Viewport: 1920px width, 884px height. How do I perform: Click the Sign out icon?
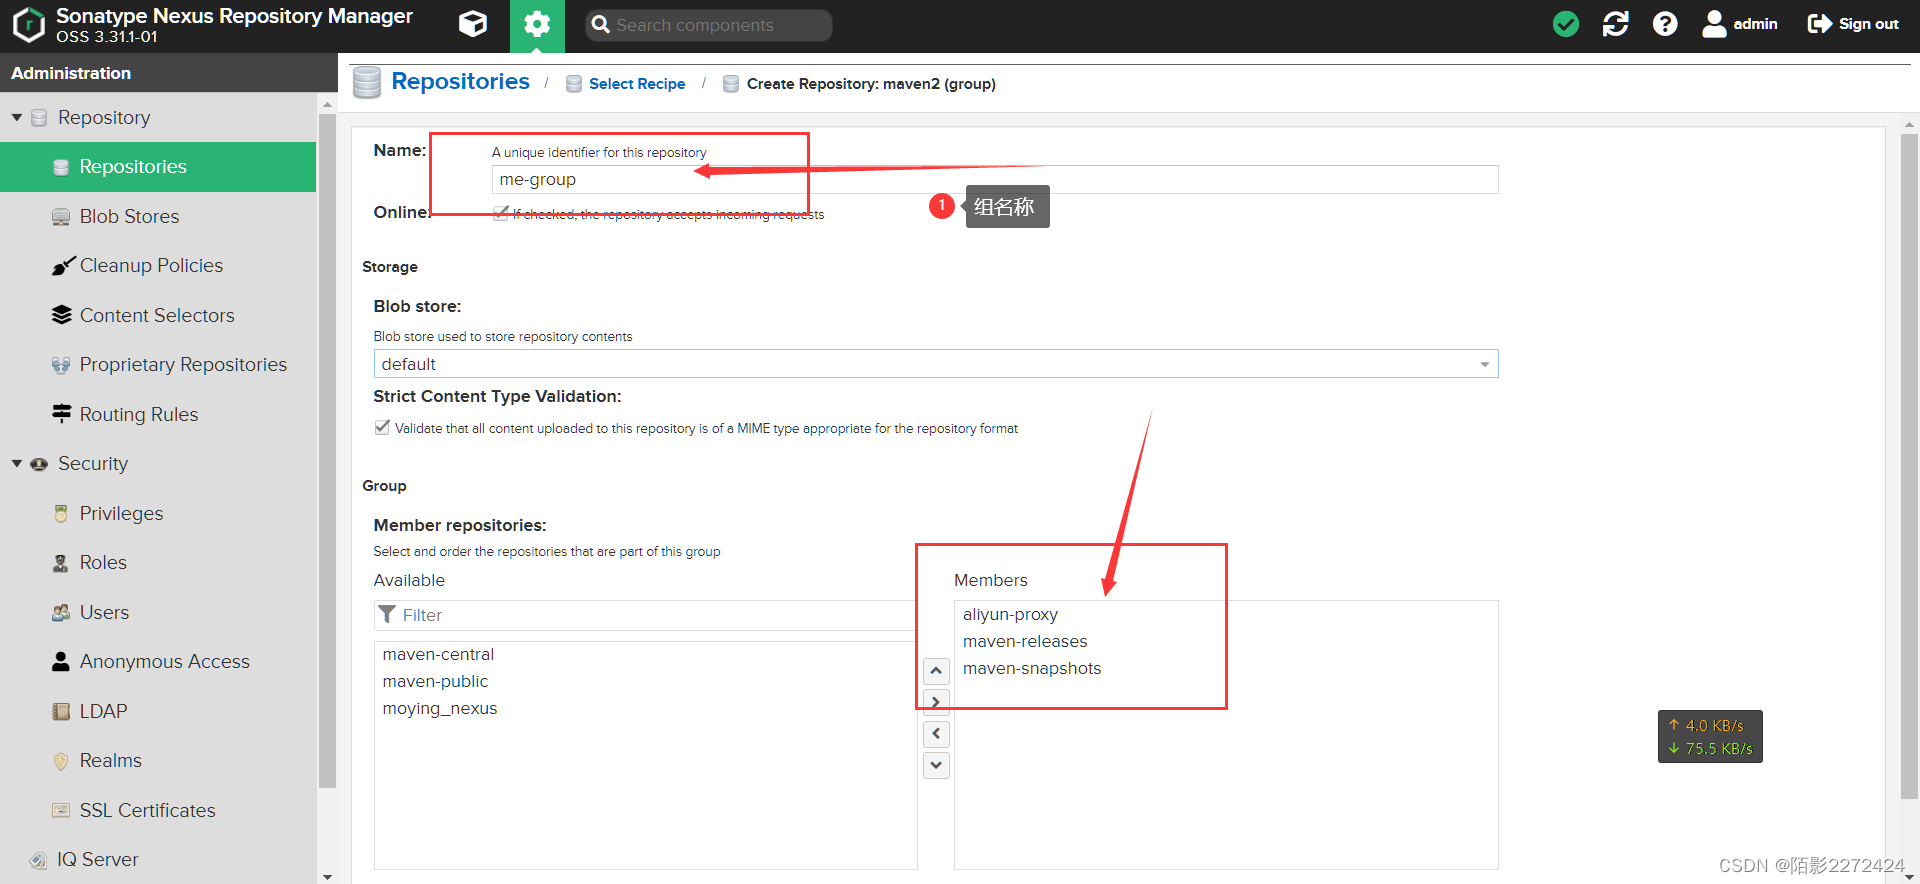click(x=1820, y=24)
